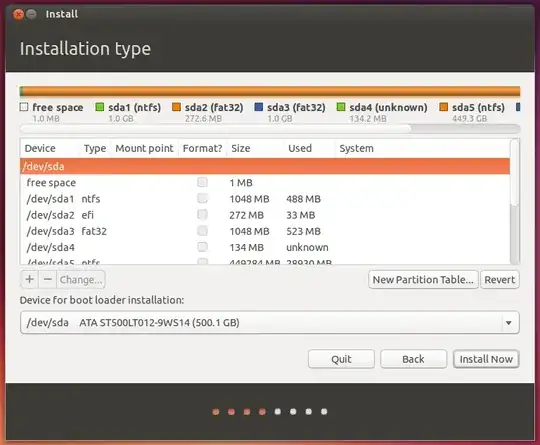Toggle the format checkbox for /dev/sda2 efi

coord(202,214)
